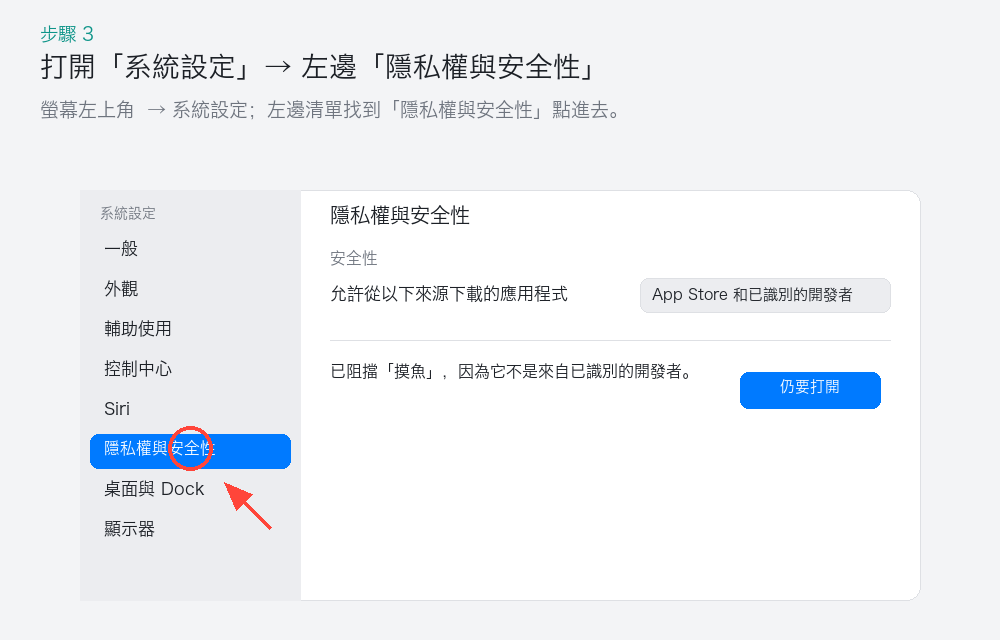
Task: Click the 系統設定 sidebar header
Action: click(128, 214)
